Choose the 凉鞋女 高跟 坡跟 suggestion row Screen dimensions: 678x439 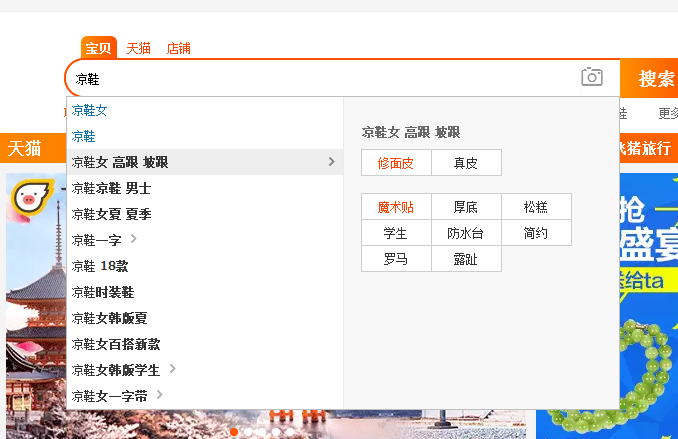(x=205, y=162)
